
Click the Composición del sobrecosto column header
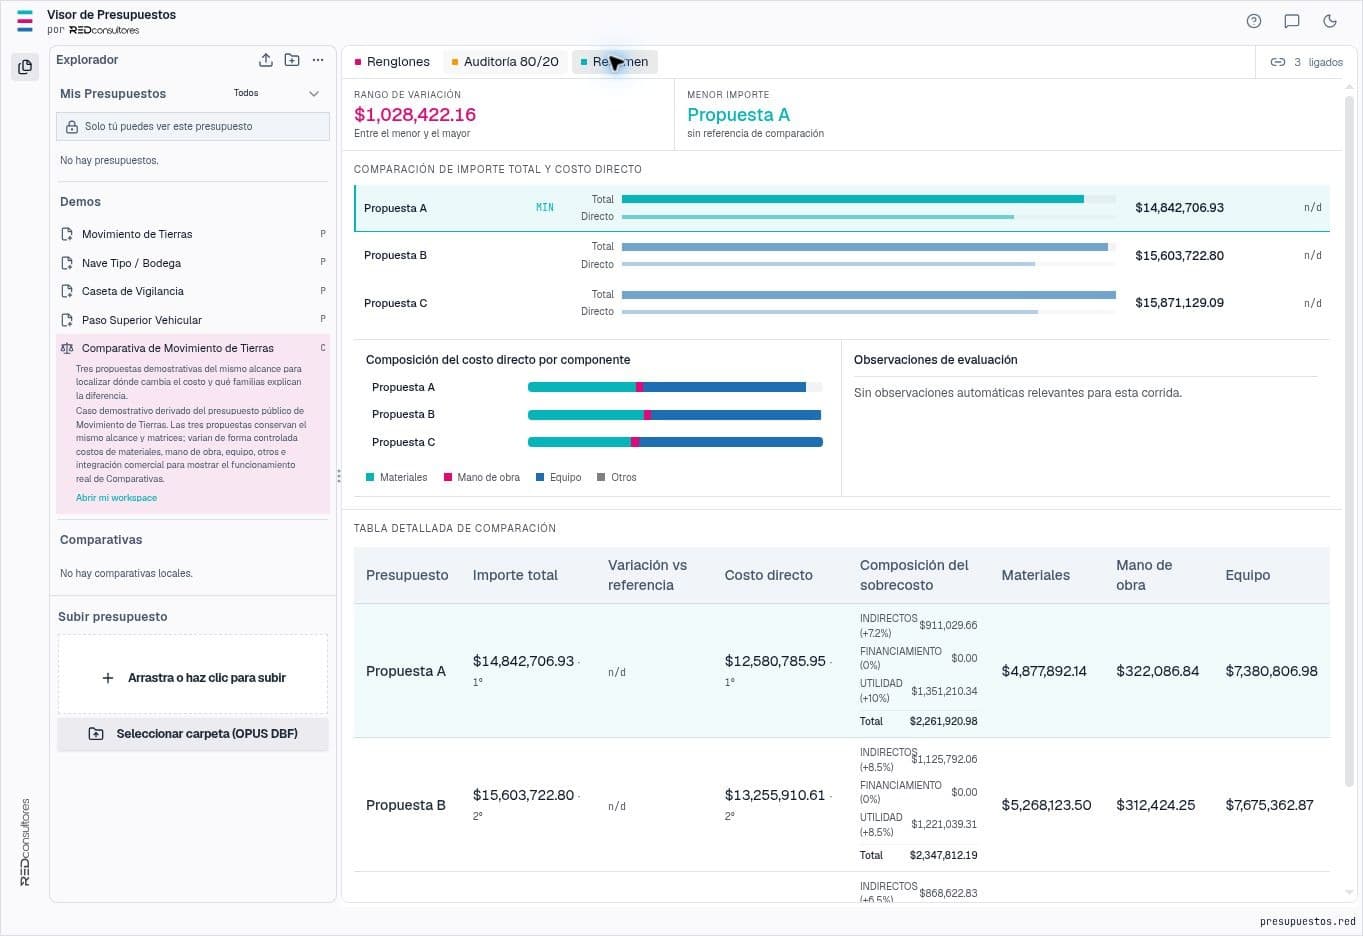(x=914, y=575)
